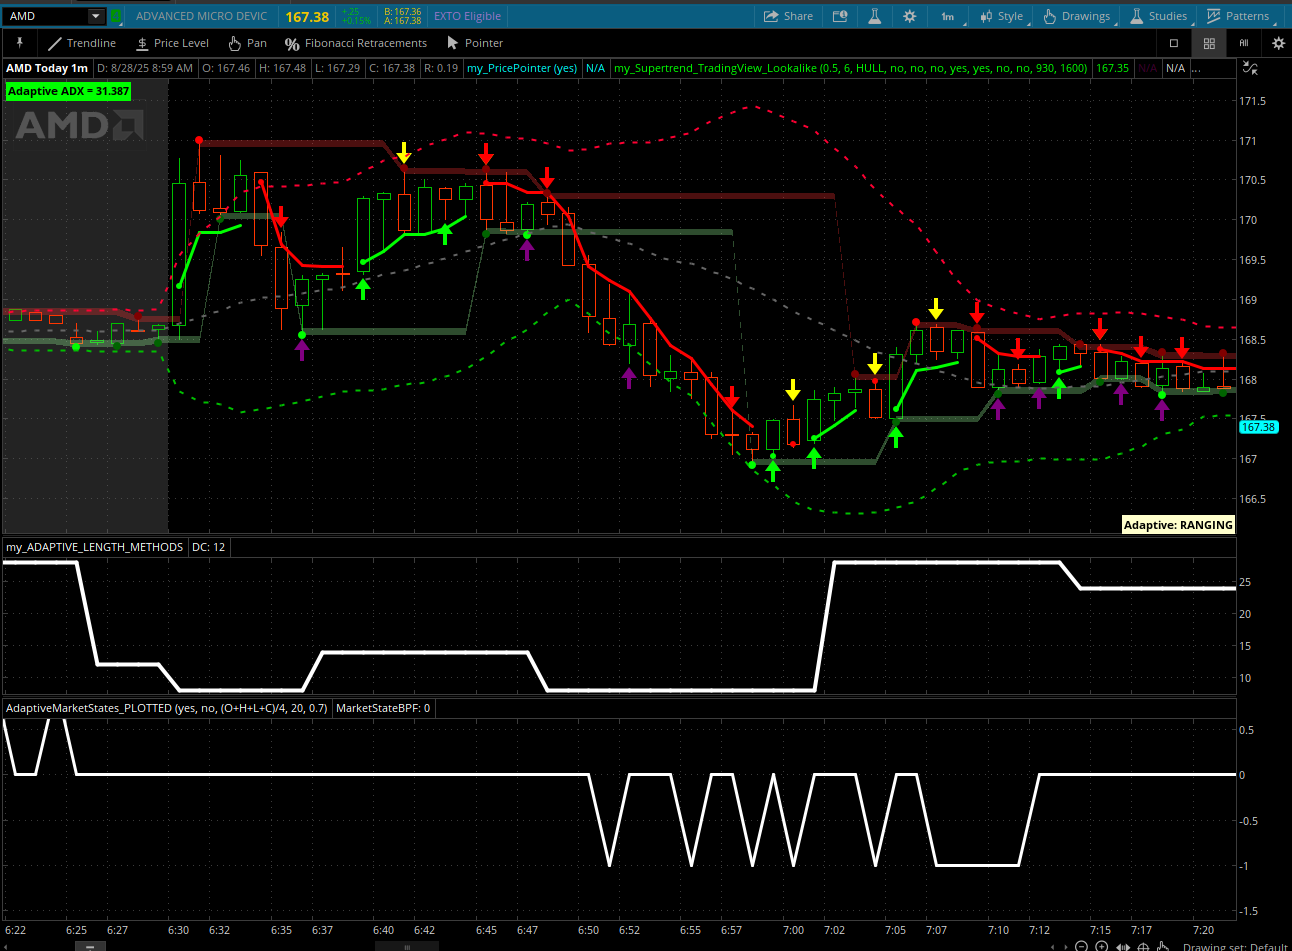Switch to the Pointer cursor tool

[x=474, y=43]
